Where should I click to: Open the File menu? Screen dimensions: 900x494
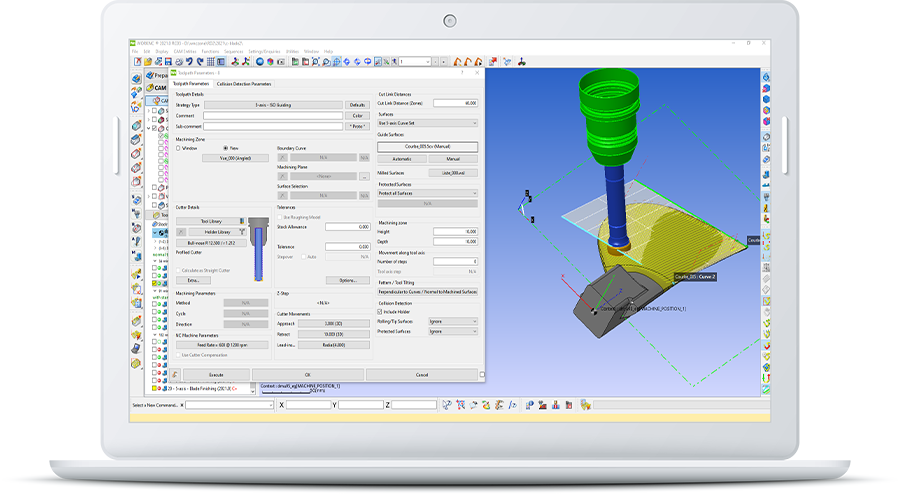coord(135,52)
